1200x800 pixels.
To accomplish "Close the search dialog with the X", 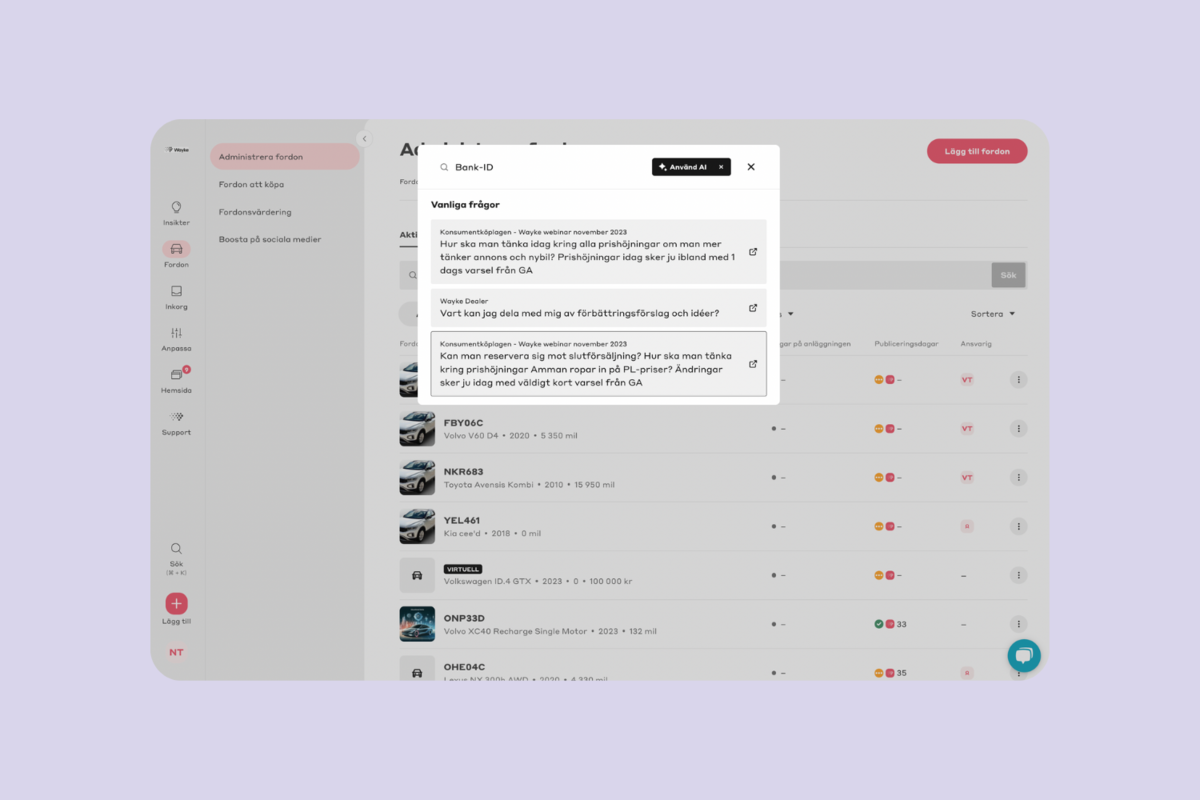I will click(x=751, y=167).
